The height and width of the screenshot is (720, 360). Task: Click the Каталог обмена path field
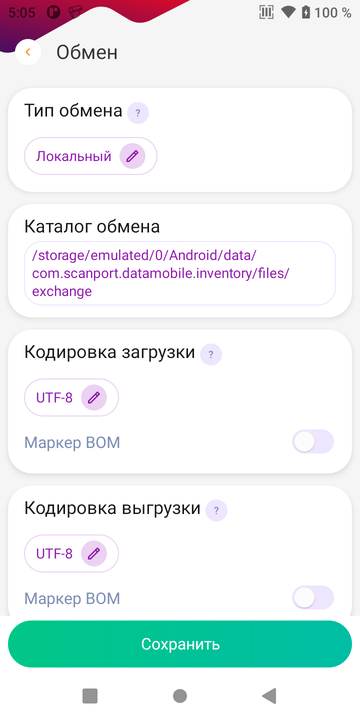tap(180, 273)
